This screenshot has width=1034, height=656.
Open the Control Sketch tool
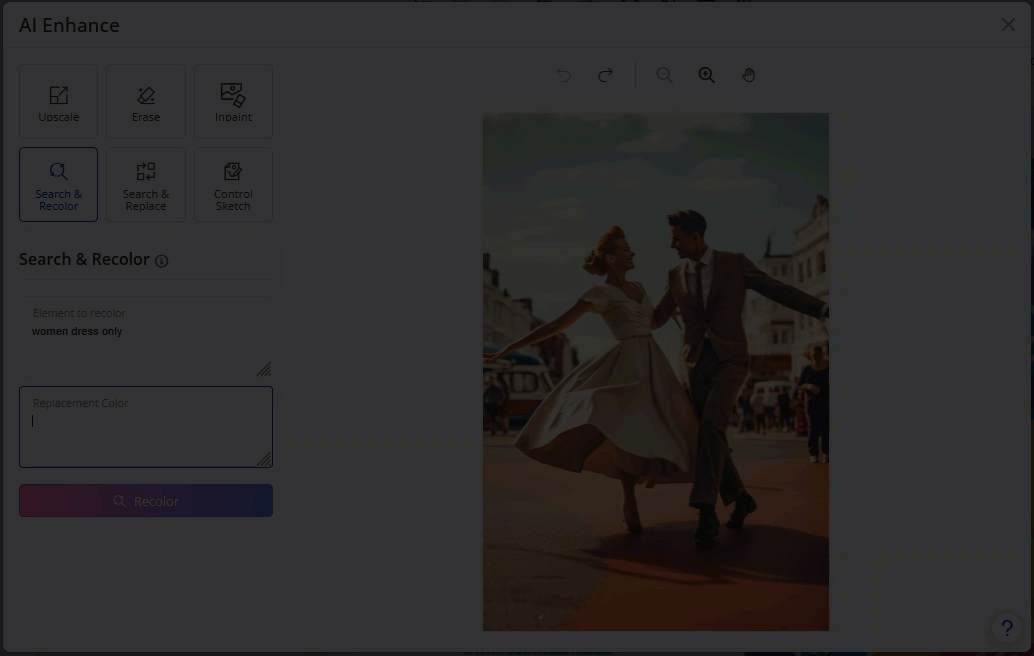[x=233, y=185]
